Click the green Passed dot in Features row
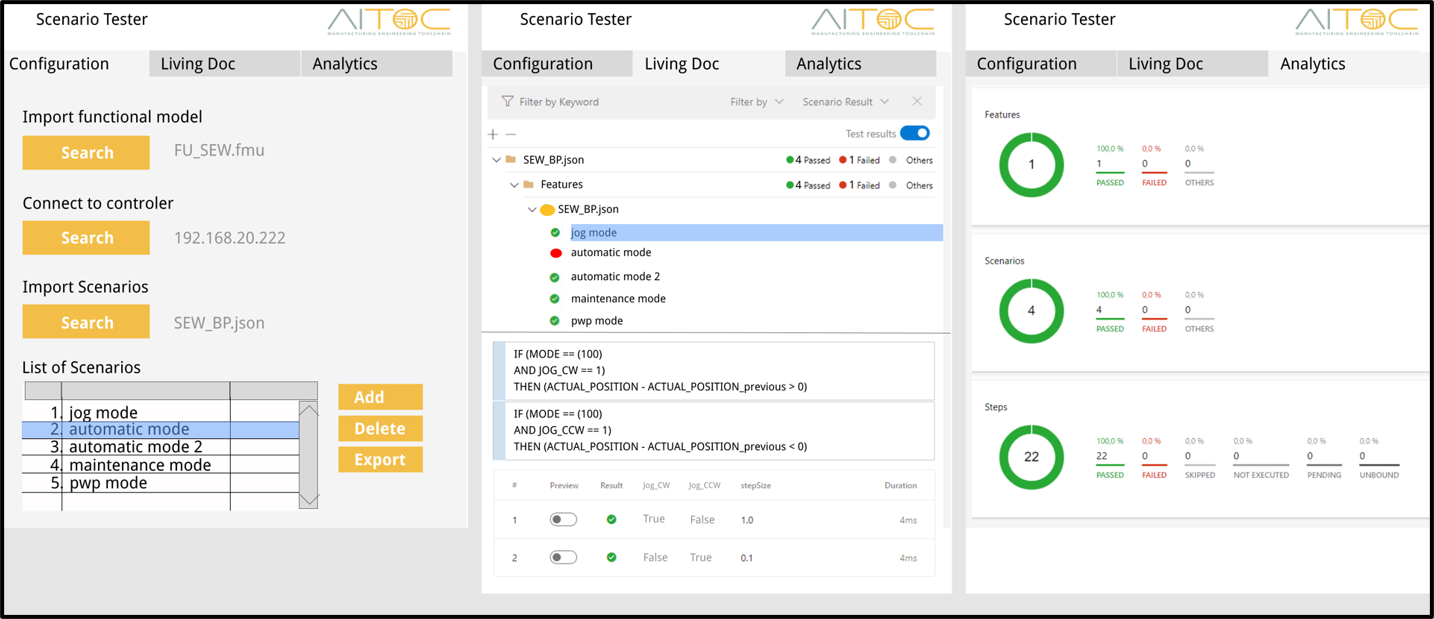 (x=790, y=185)
